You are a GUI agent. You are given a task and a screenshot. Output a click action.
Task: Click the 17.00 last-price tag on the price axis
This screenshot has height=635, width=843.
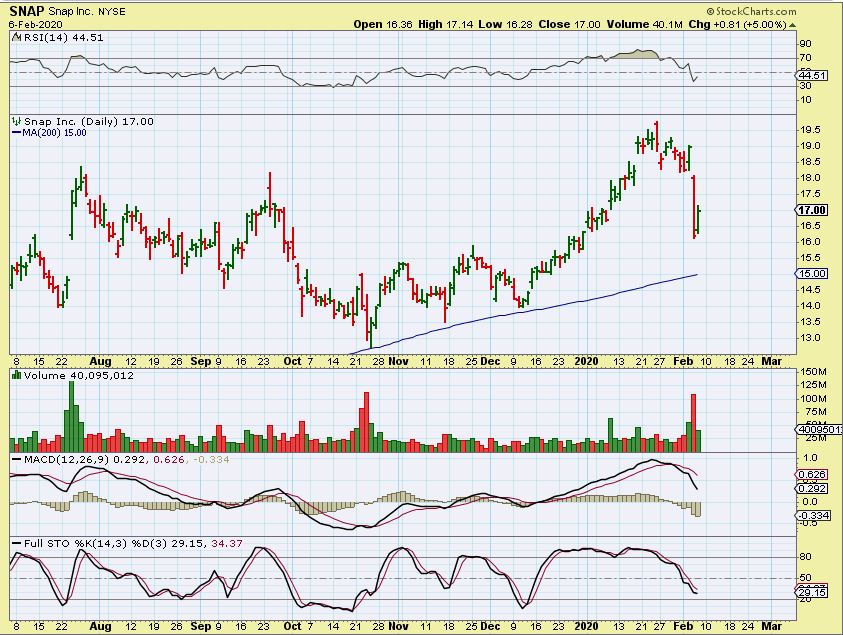click(811, 210)
